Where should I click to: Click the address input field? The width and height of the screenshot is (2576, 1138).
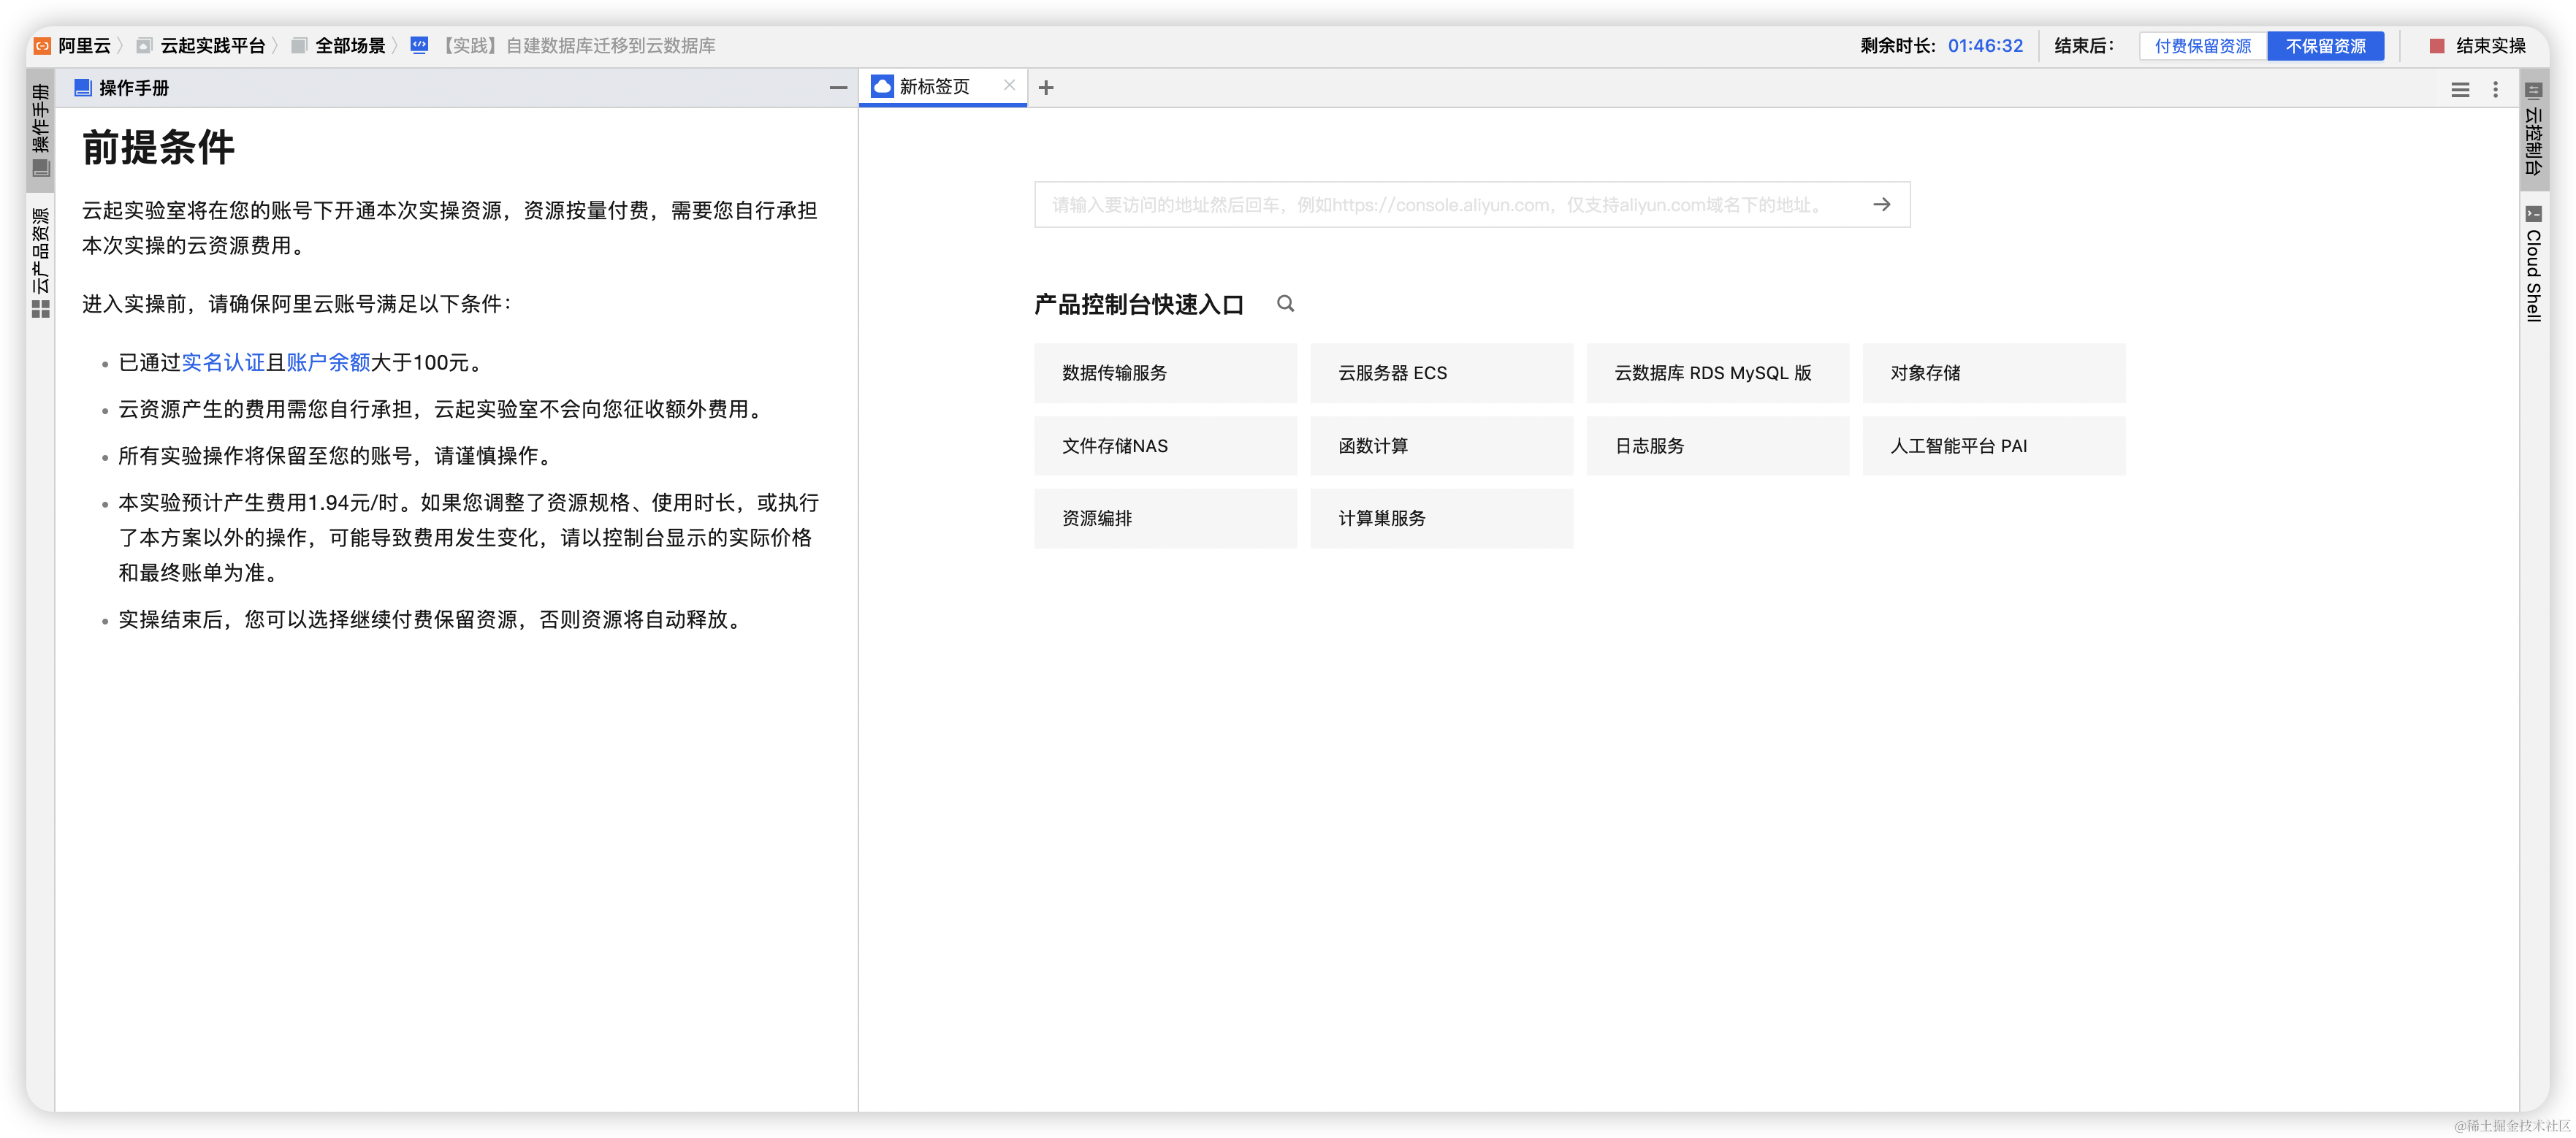(x=1440, y=205)
